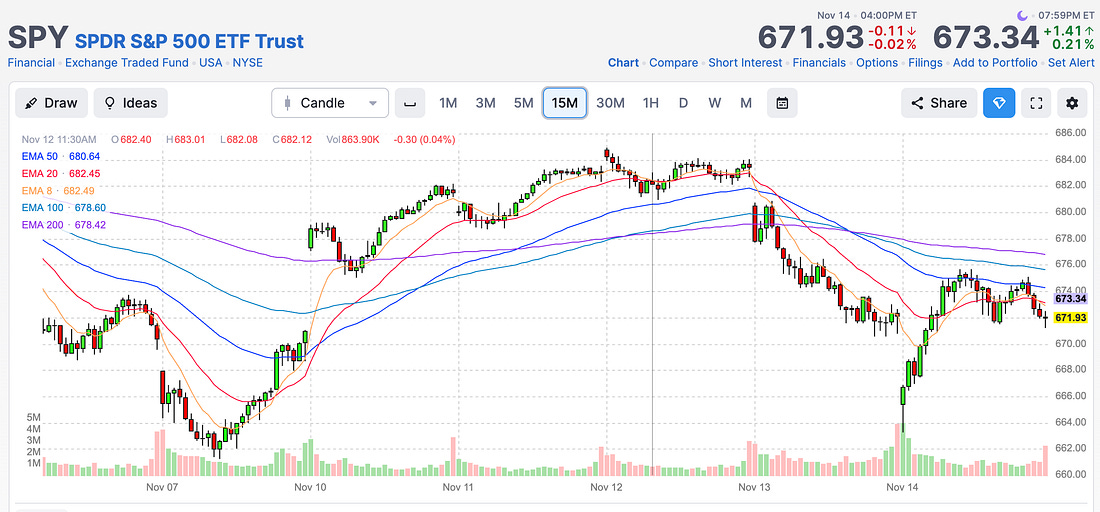
Task: Open the Compare link
Action: pyautogui.click(x=673, y=62)
